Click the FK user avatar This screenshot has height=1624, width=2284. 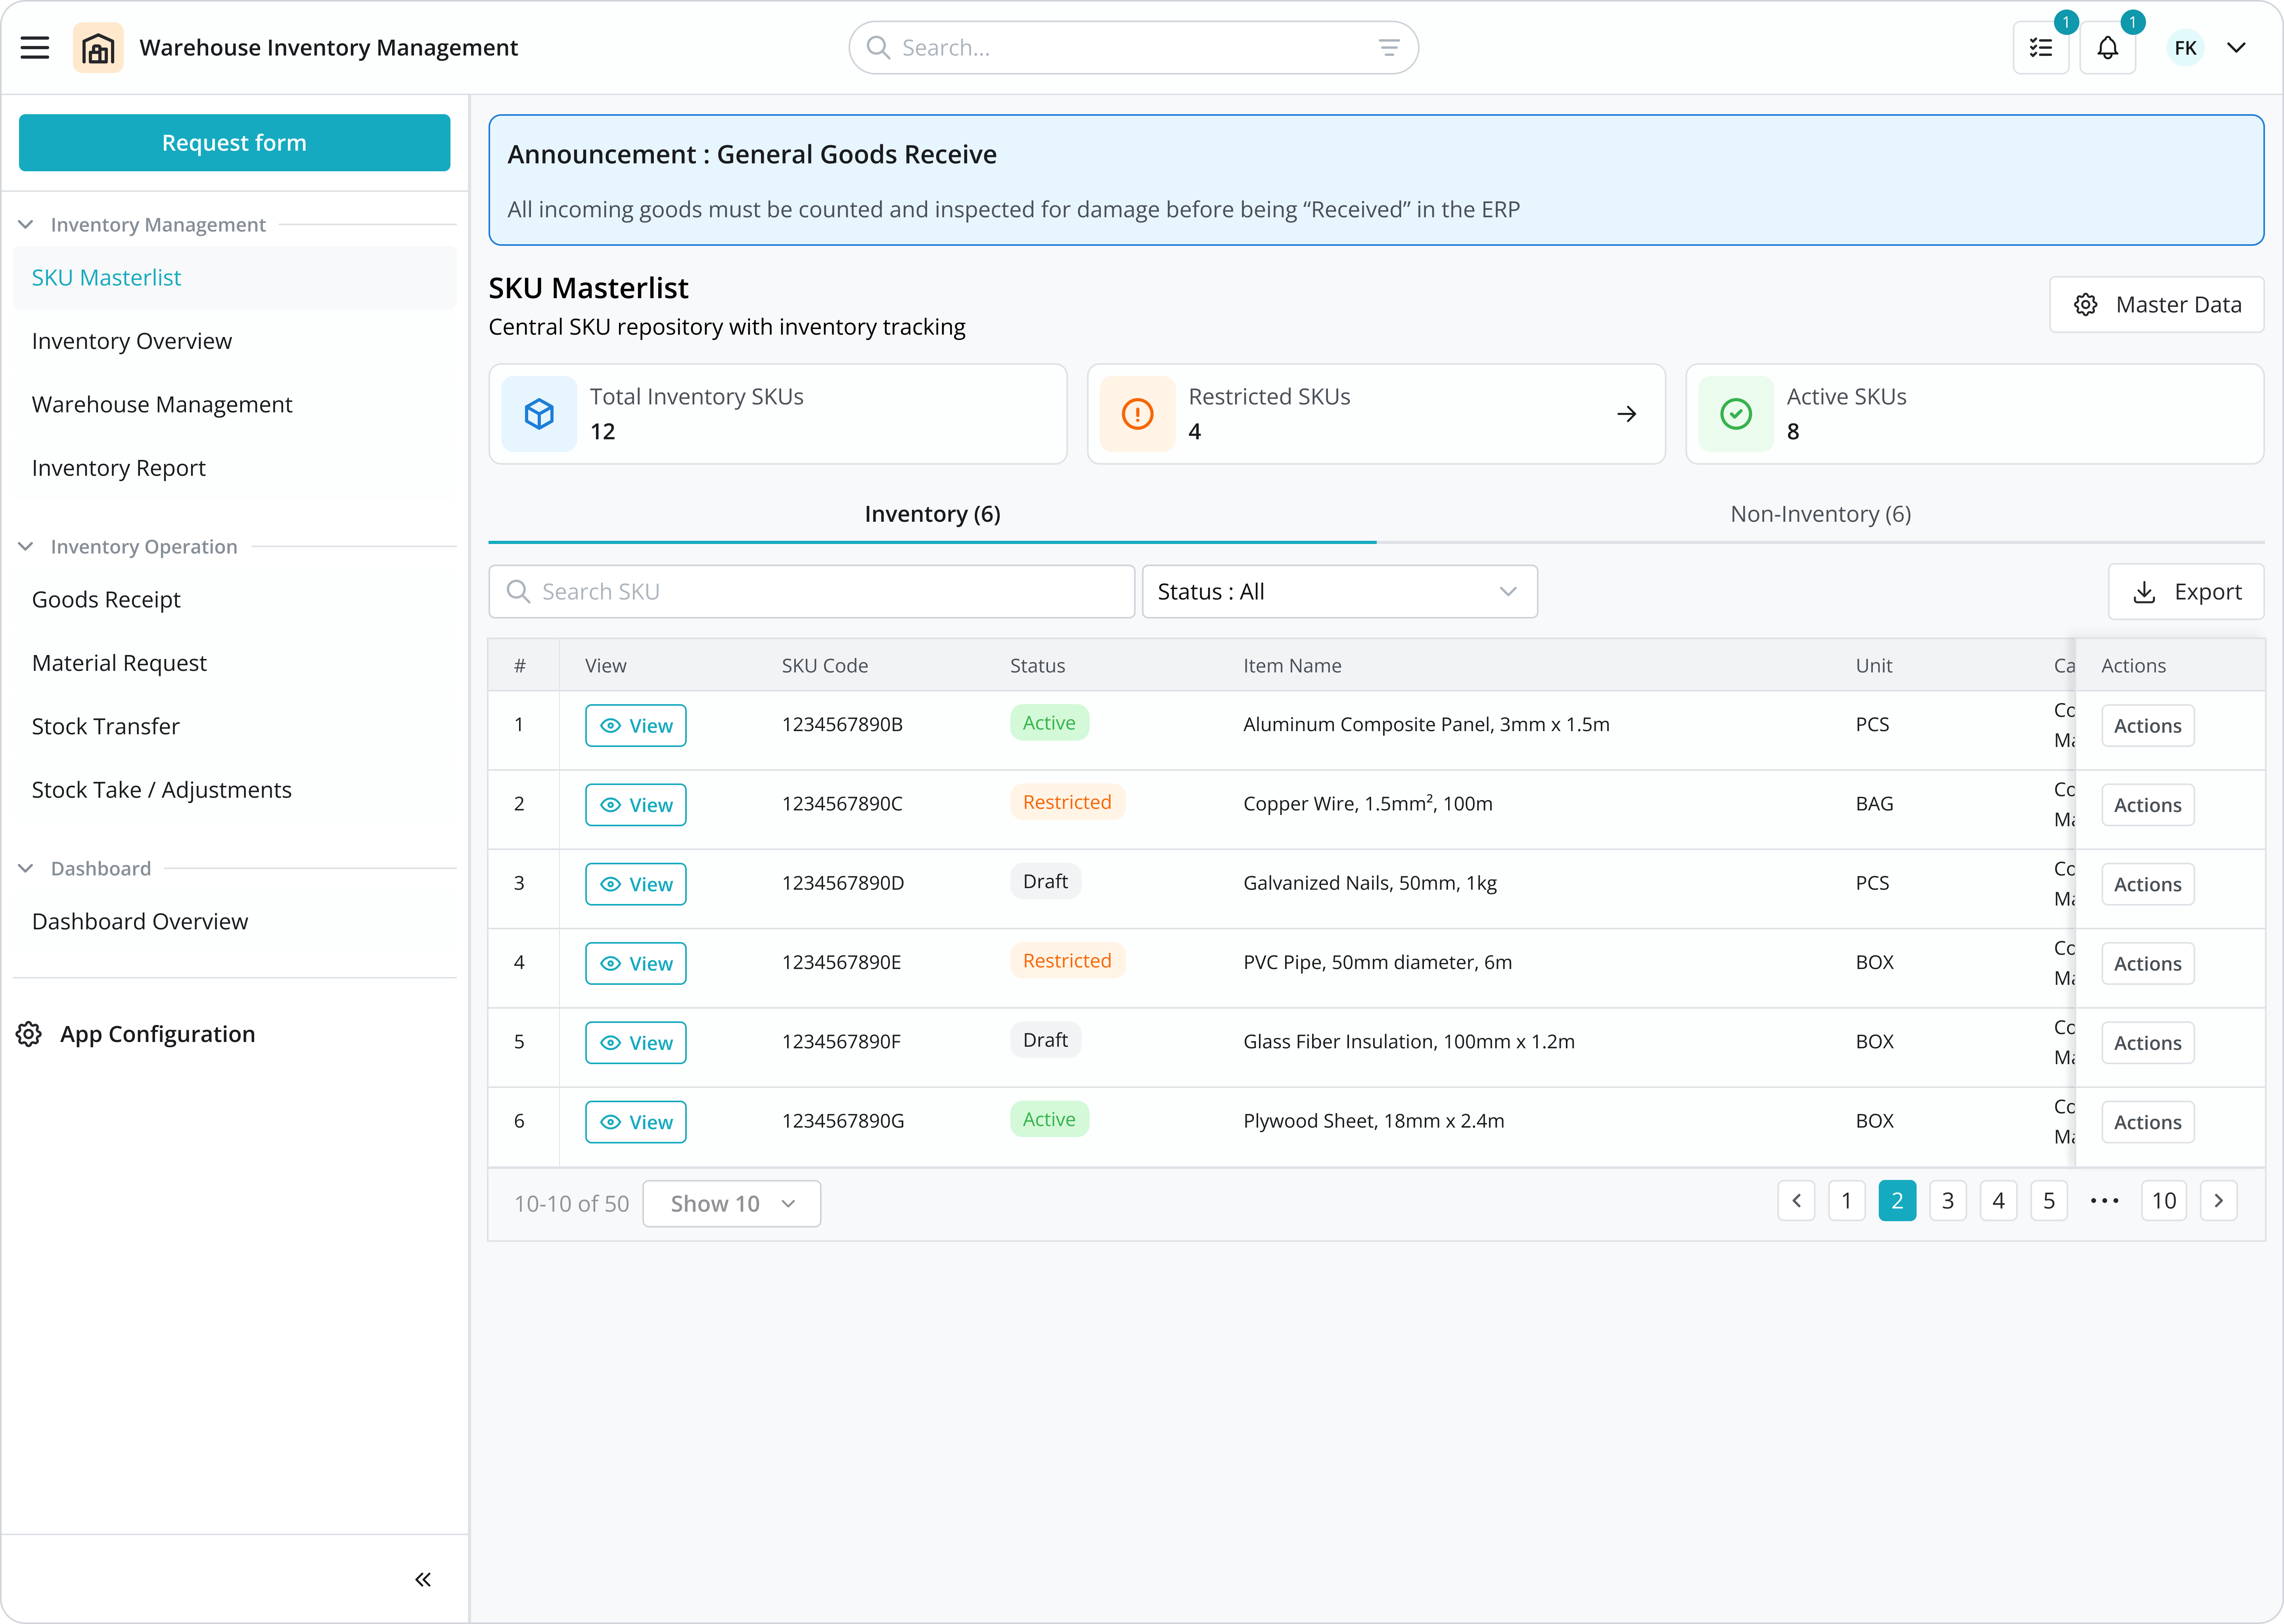coord(2185,48)
